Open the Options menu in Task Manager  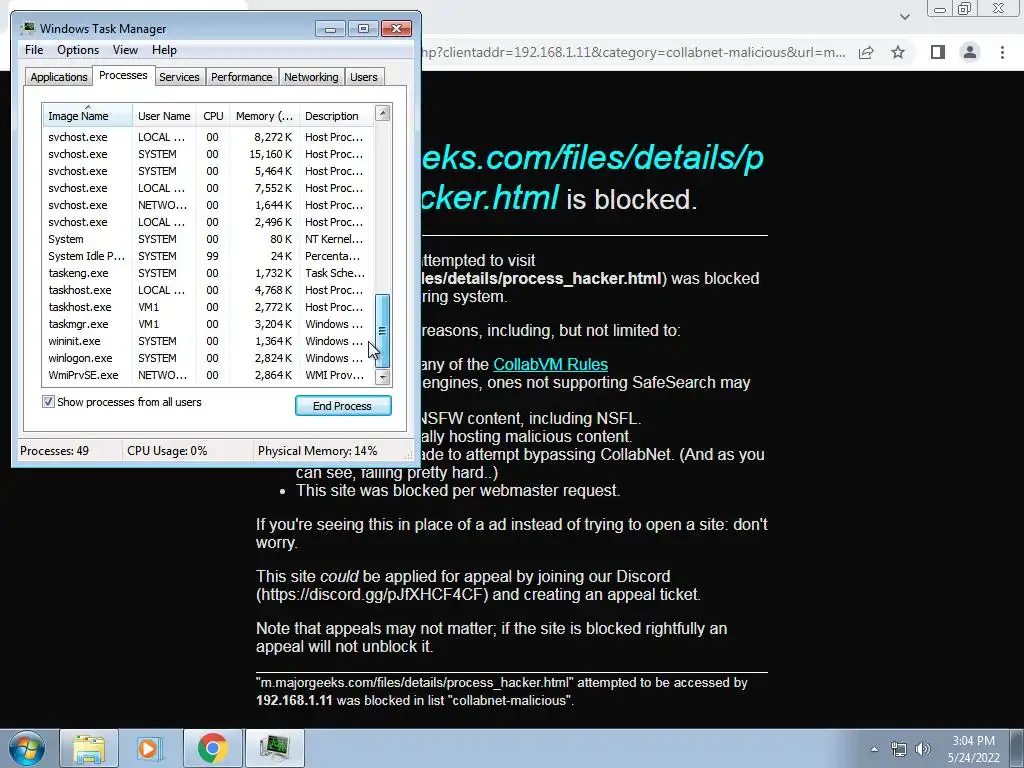coord(78,50)
